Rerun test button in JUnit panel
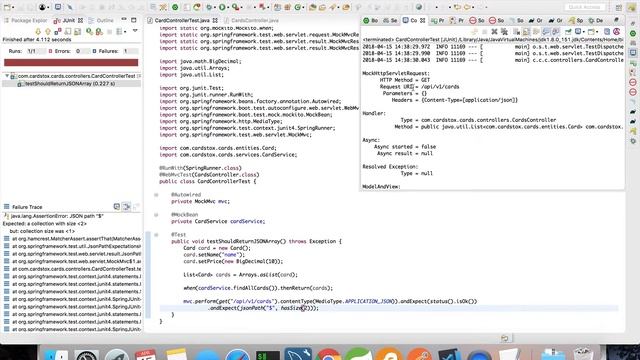Image resolution: width=640 pixels, height=360 pixels. coord(89,31)
